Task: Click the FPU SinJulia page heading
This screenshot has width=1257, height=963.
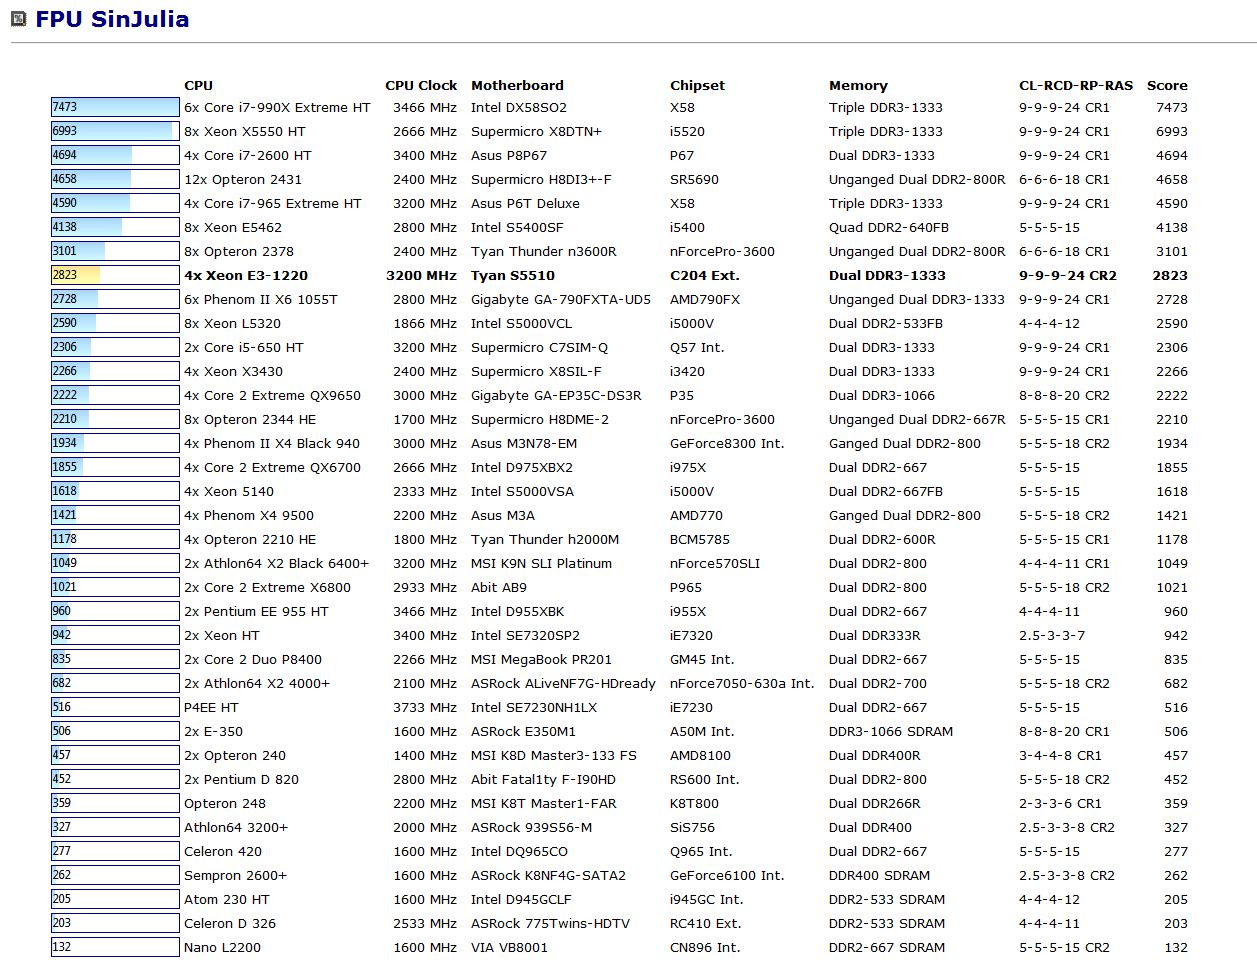Action: click(x=112, y=19)
